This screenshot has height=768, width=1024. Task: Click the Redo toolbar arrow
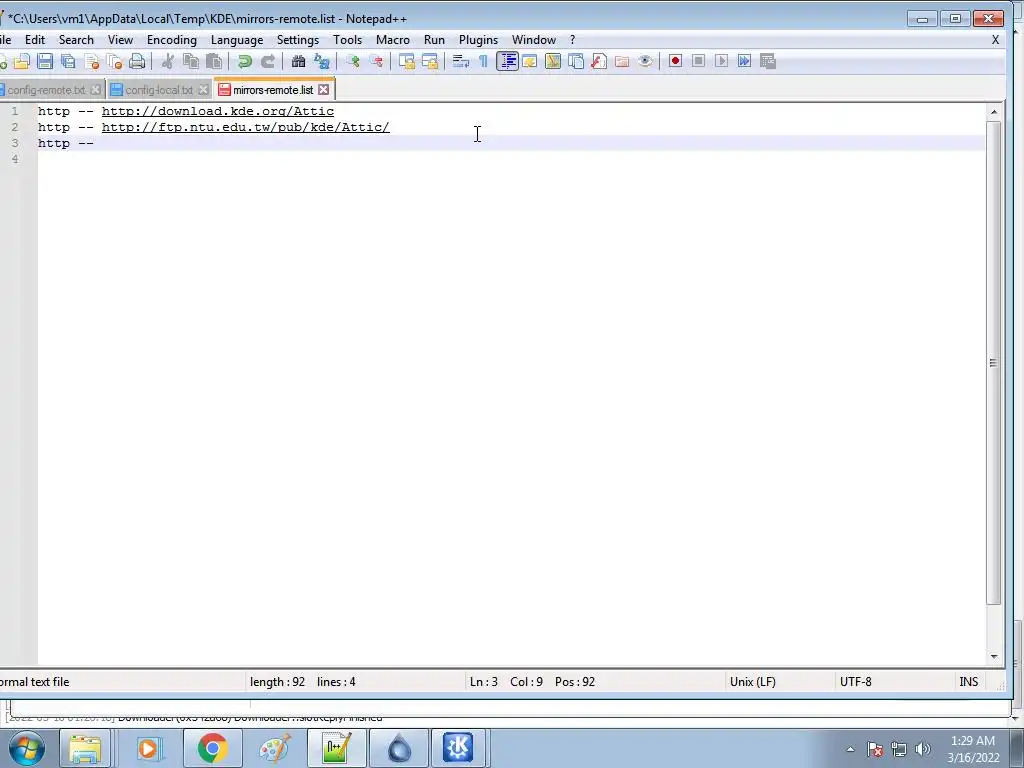click(x=268, y=61)
